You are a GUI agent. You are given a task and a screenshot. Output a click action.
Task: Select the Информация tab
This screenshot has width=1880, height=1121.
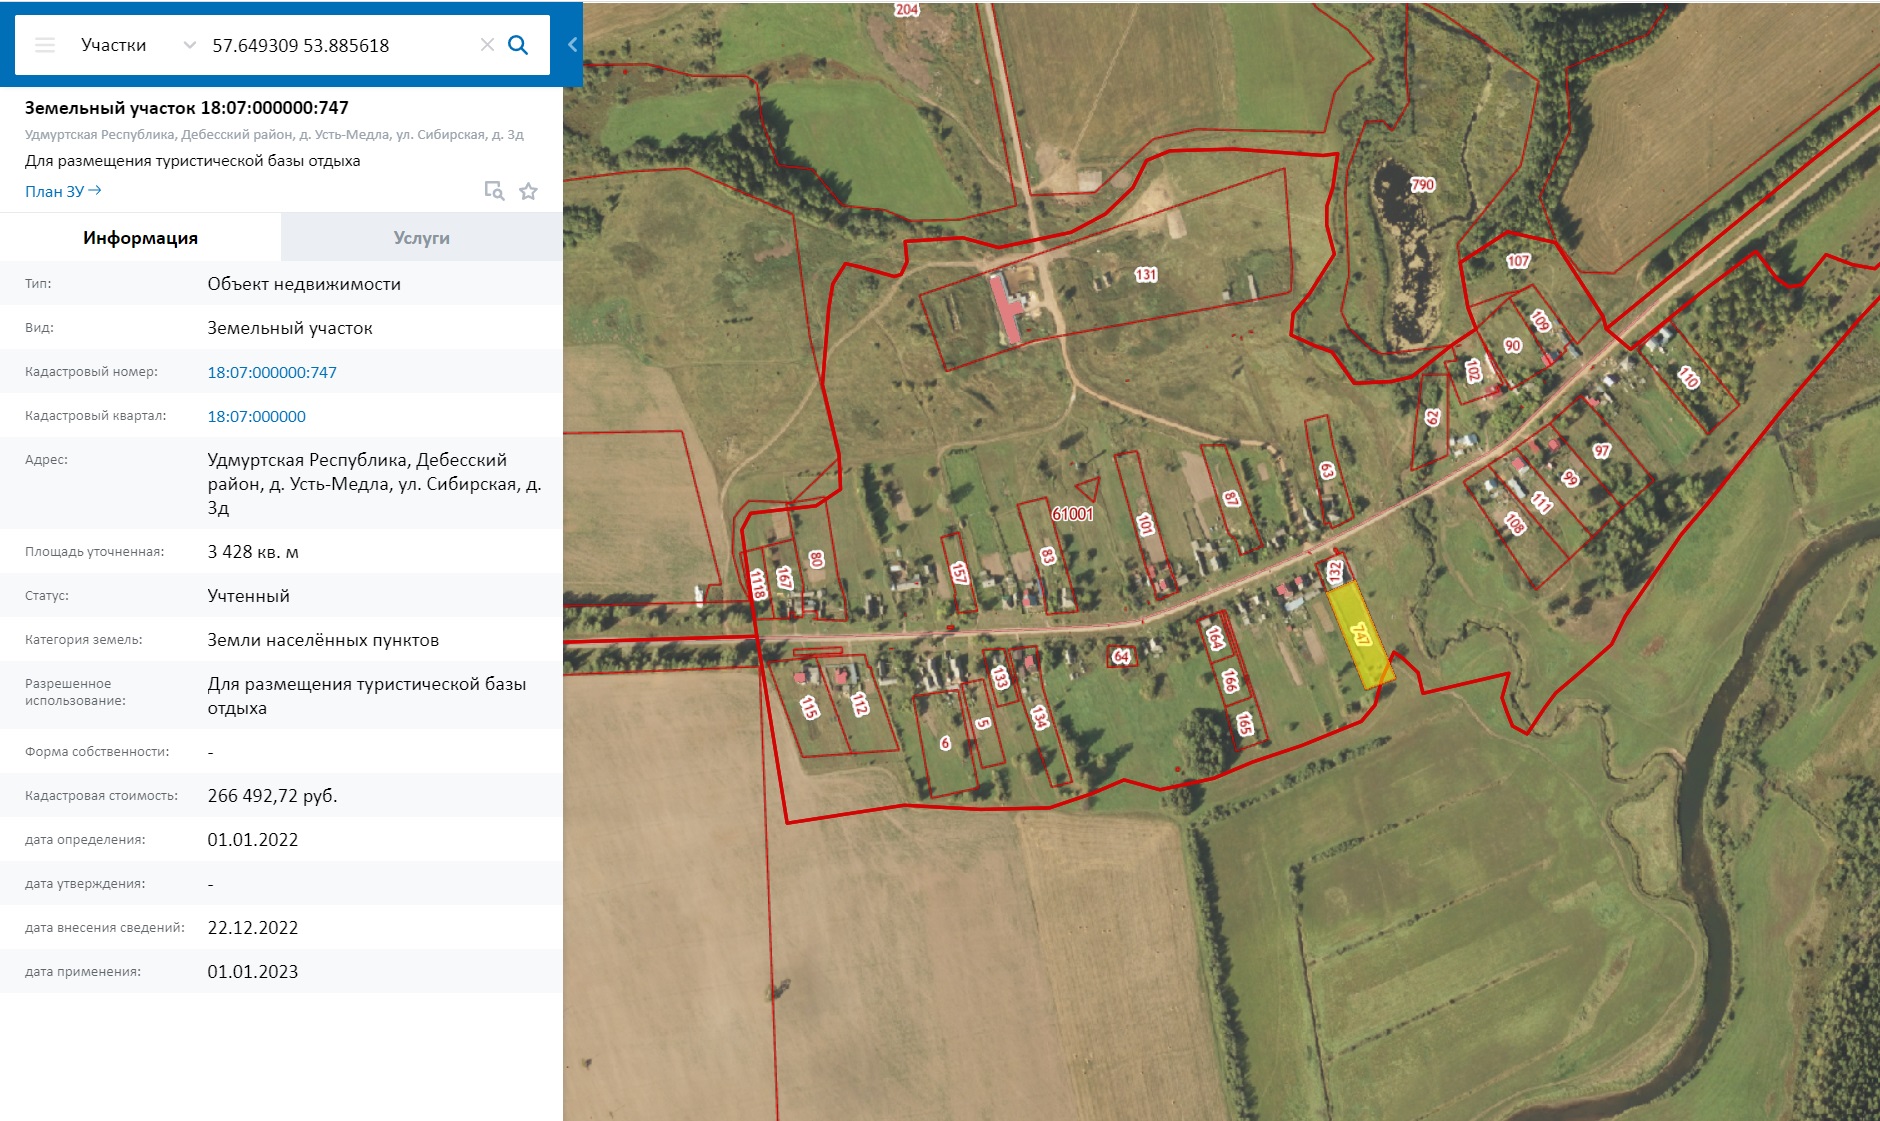[x=140, y=238]
